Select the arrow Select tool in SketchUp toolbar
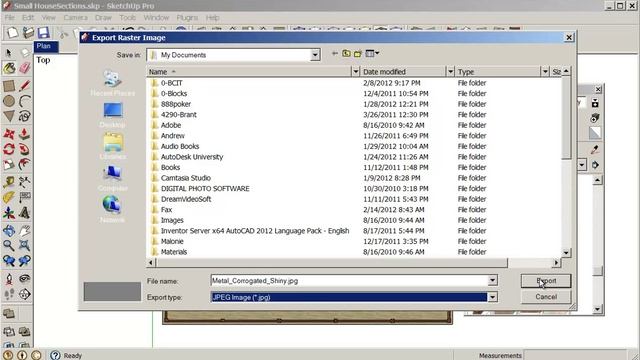The image size is (640, 360). pyautogui.click(x=9, y=53)
